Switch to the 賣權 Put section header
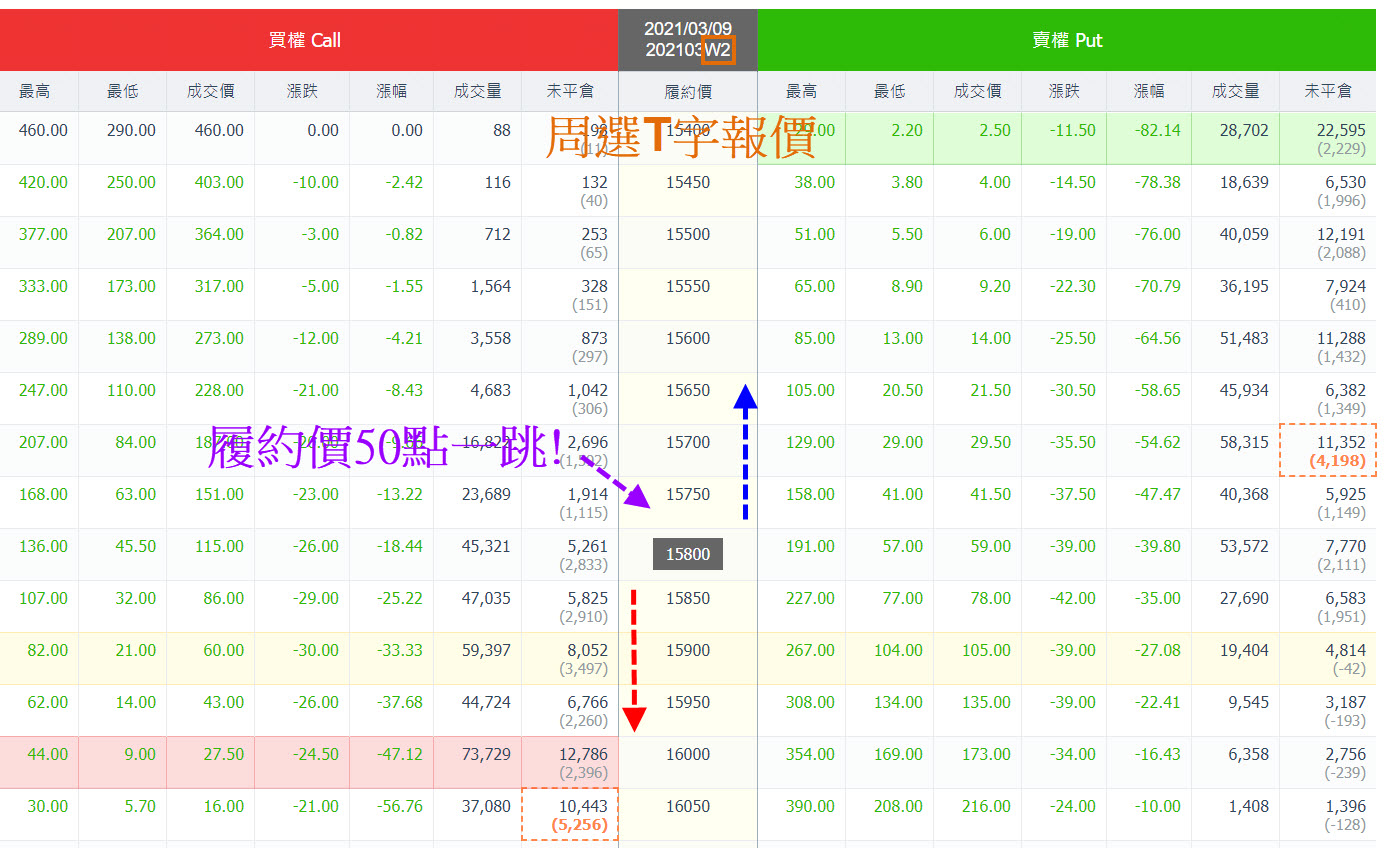This screenshot has width=1399, height=848. click(1067, 40)
